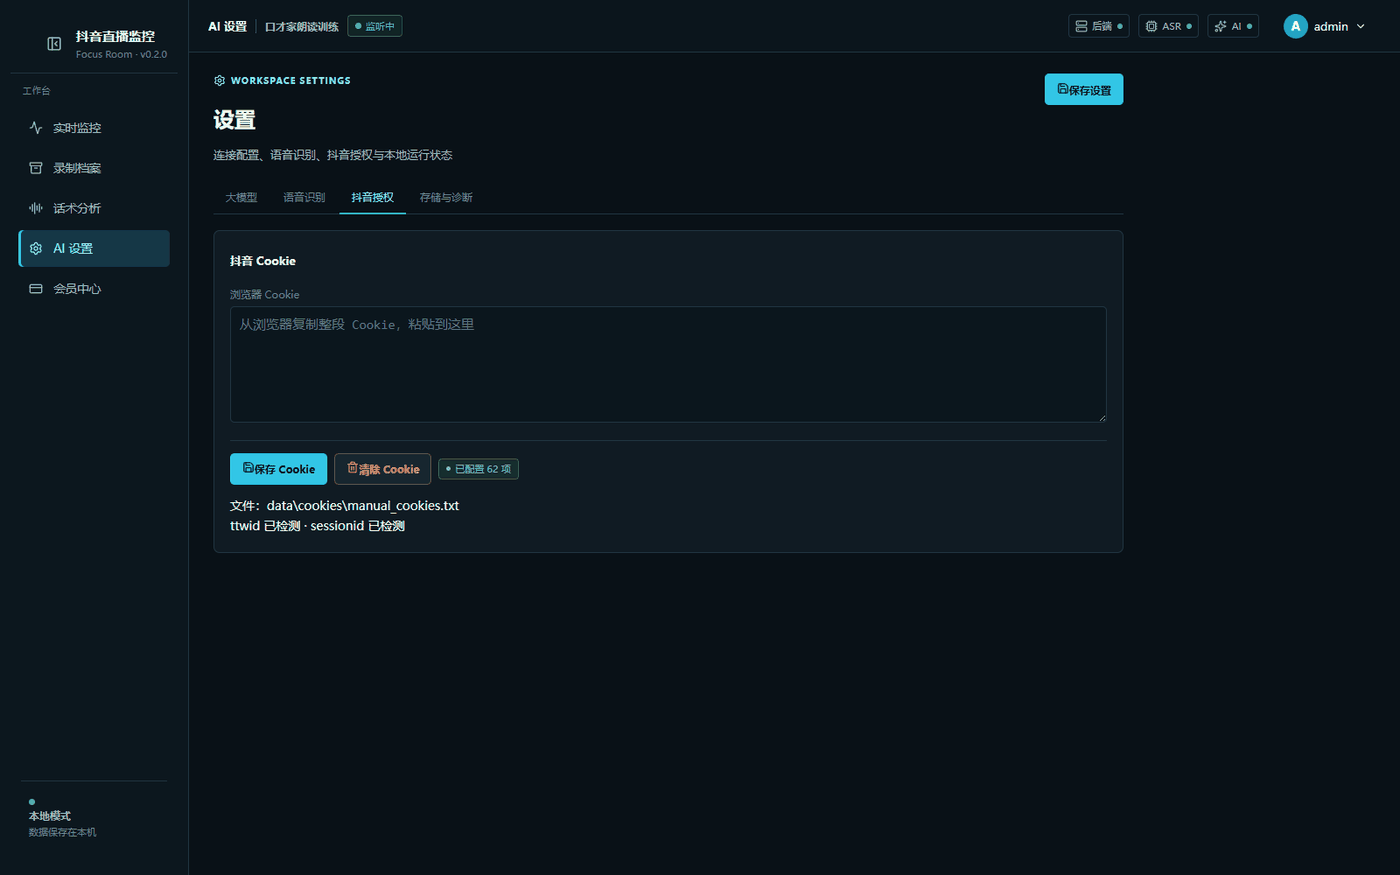The image size is (1400, 875).
Task: Click the waveform icon beside 话术分析
Action: tap(36, 208)
